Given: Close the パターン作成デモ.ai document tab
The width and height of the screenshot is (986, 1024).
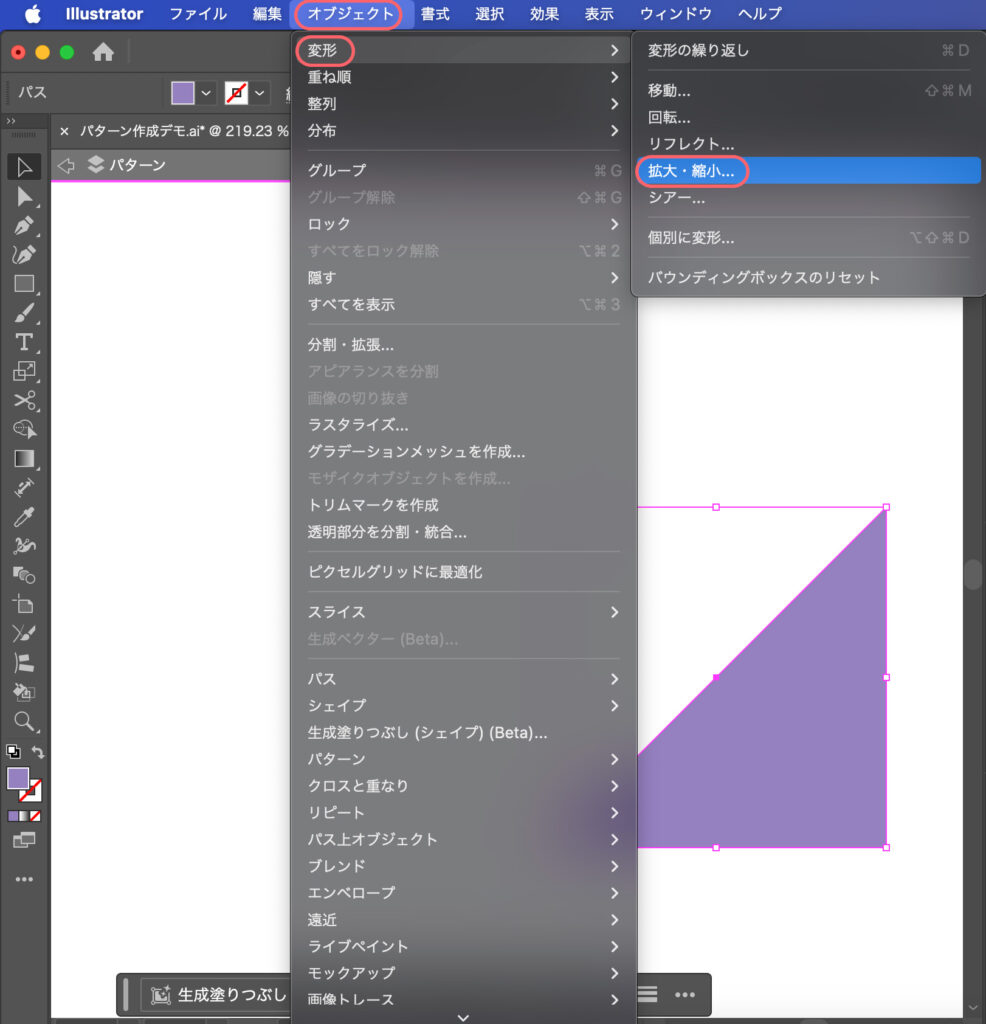Looking at the screenshot, I should point(64,131).
